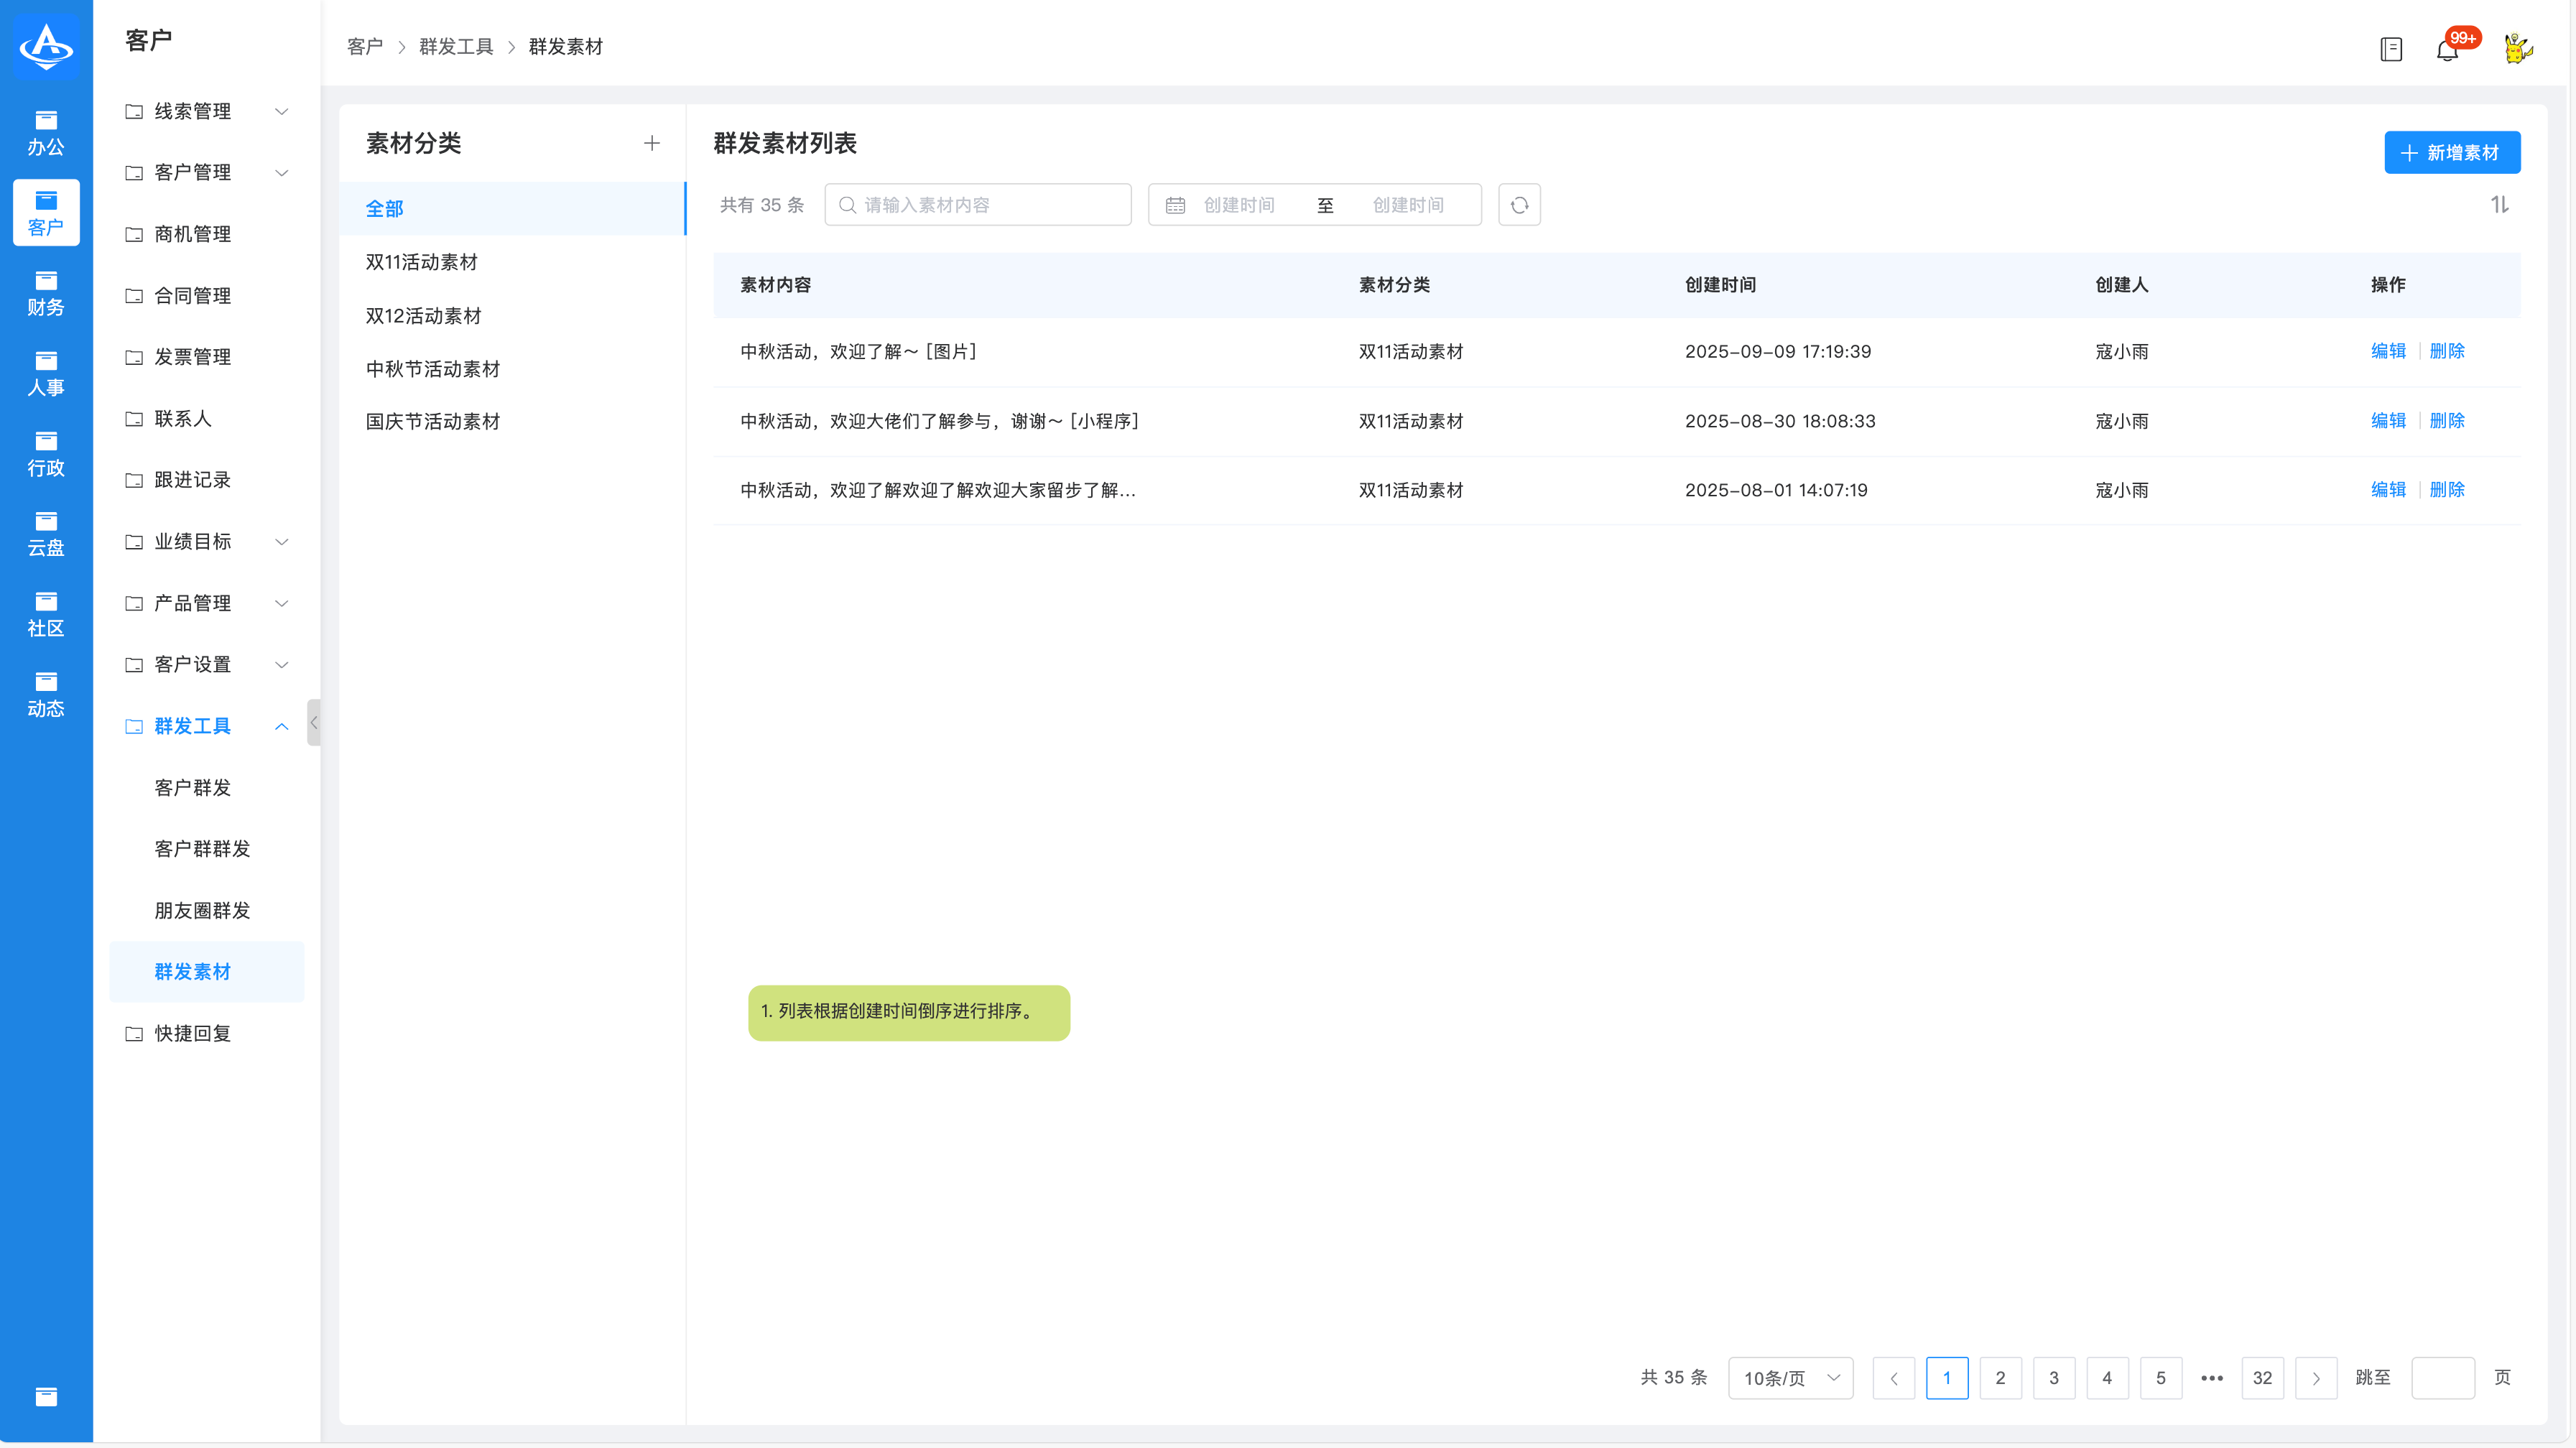
Task: Click the notification bell icon
Action: 2446,50
